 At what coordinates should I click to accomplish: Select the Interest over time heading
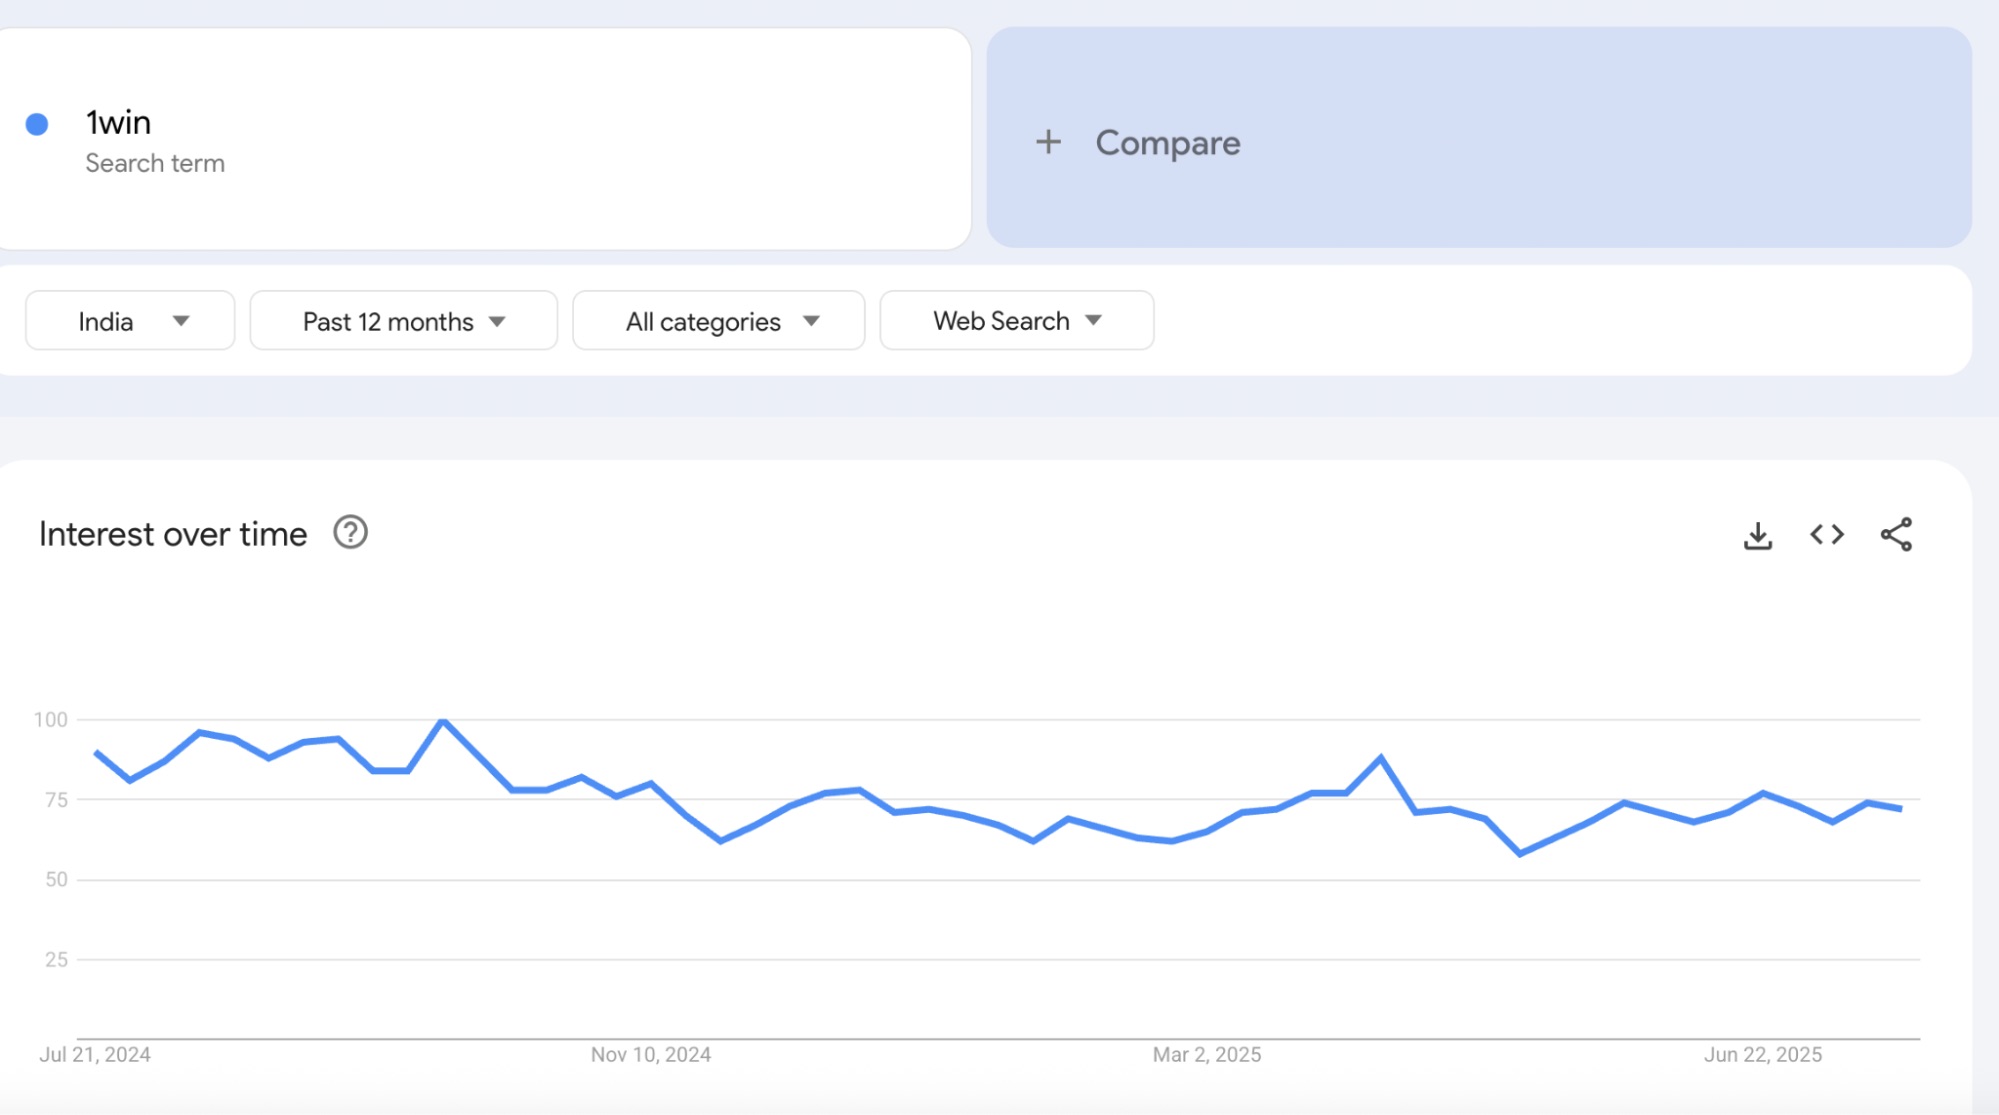173,534
